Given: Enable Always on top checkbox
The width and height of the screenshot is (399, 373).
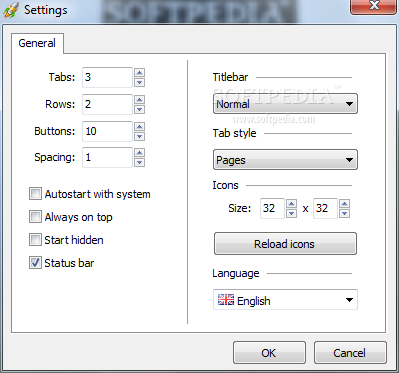Looking at the screenshot, I should click(x=35, y=217).
